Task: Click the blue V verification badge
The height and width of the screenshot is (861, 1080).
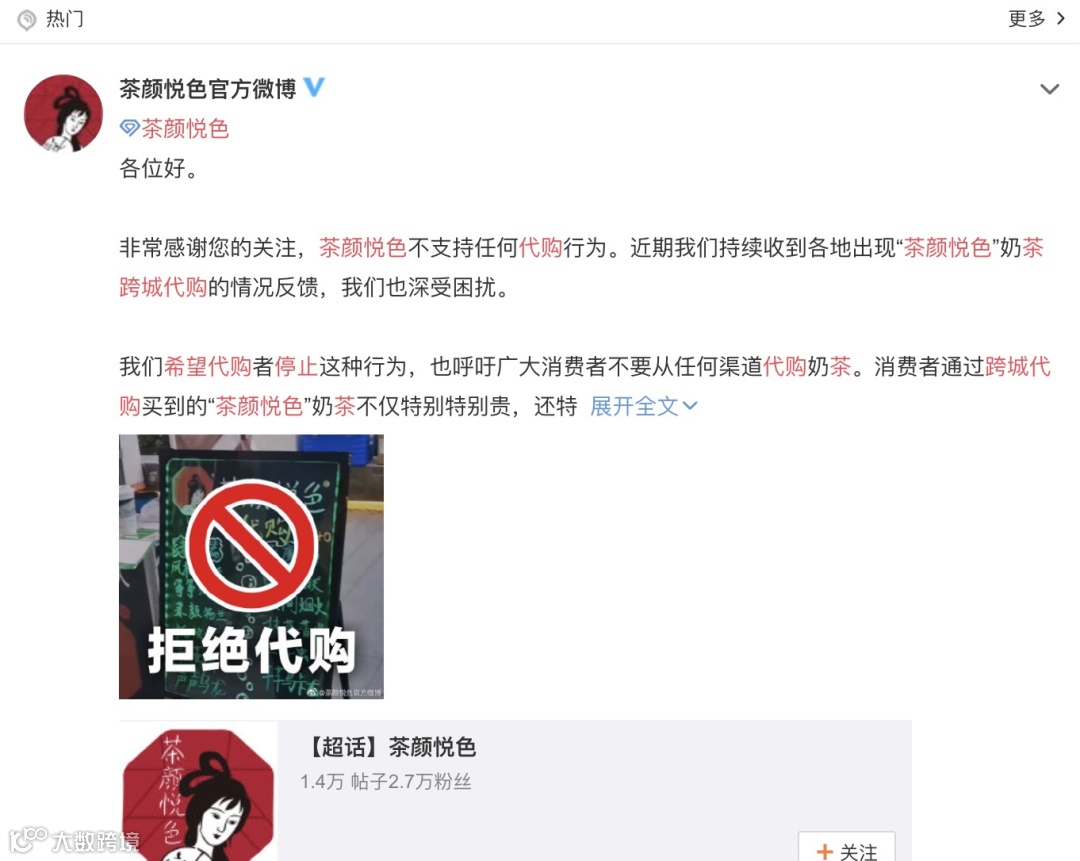Action: pyautogui.click(x=314, y=87)
